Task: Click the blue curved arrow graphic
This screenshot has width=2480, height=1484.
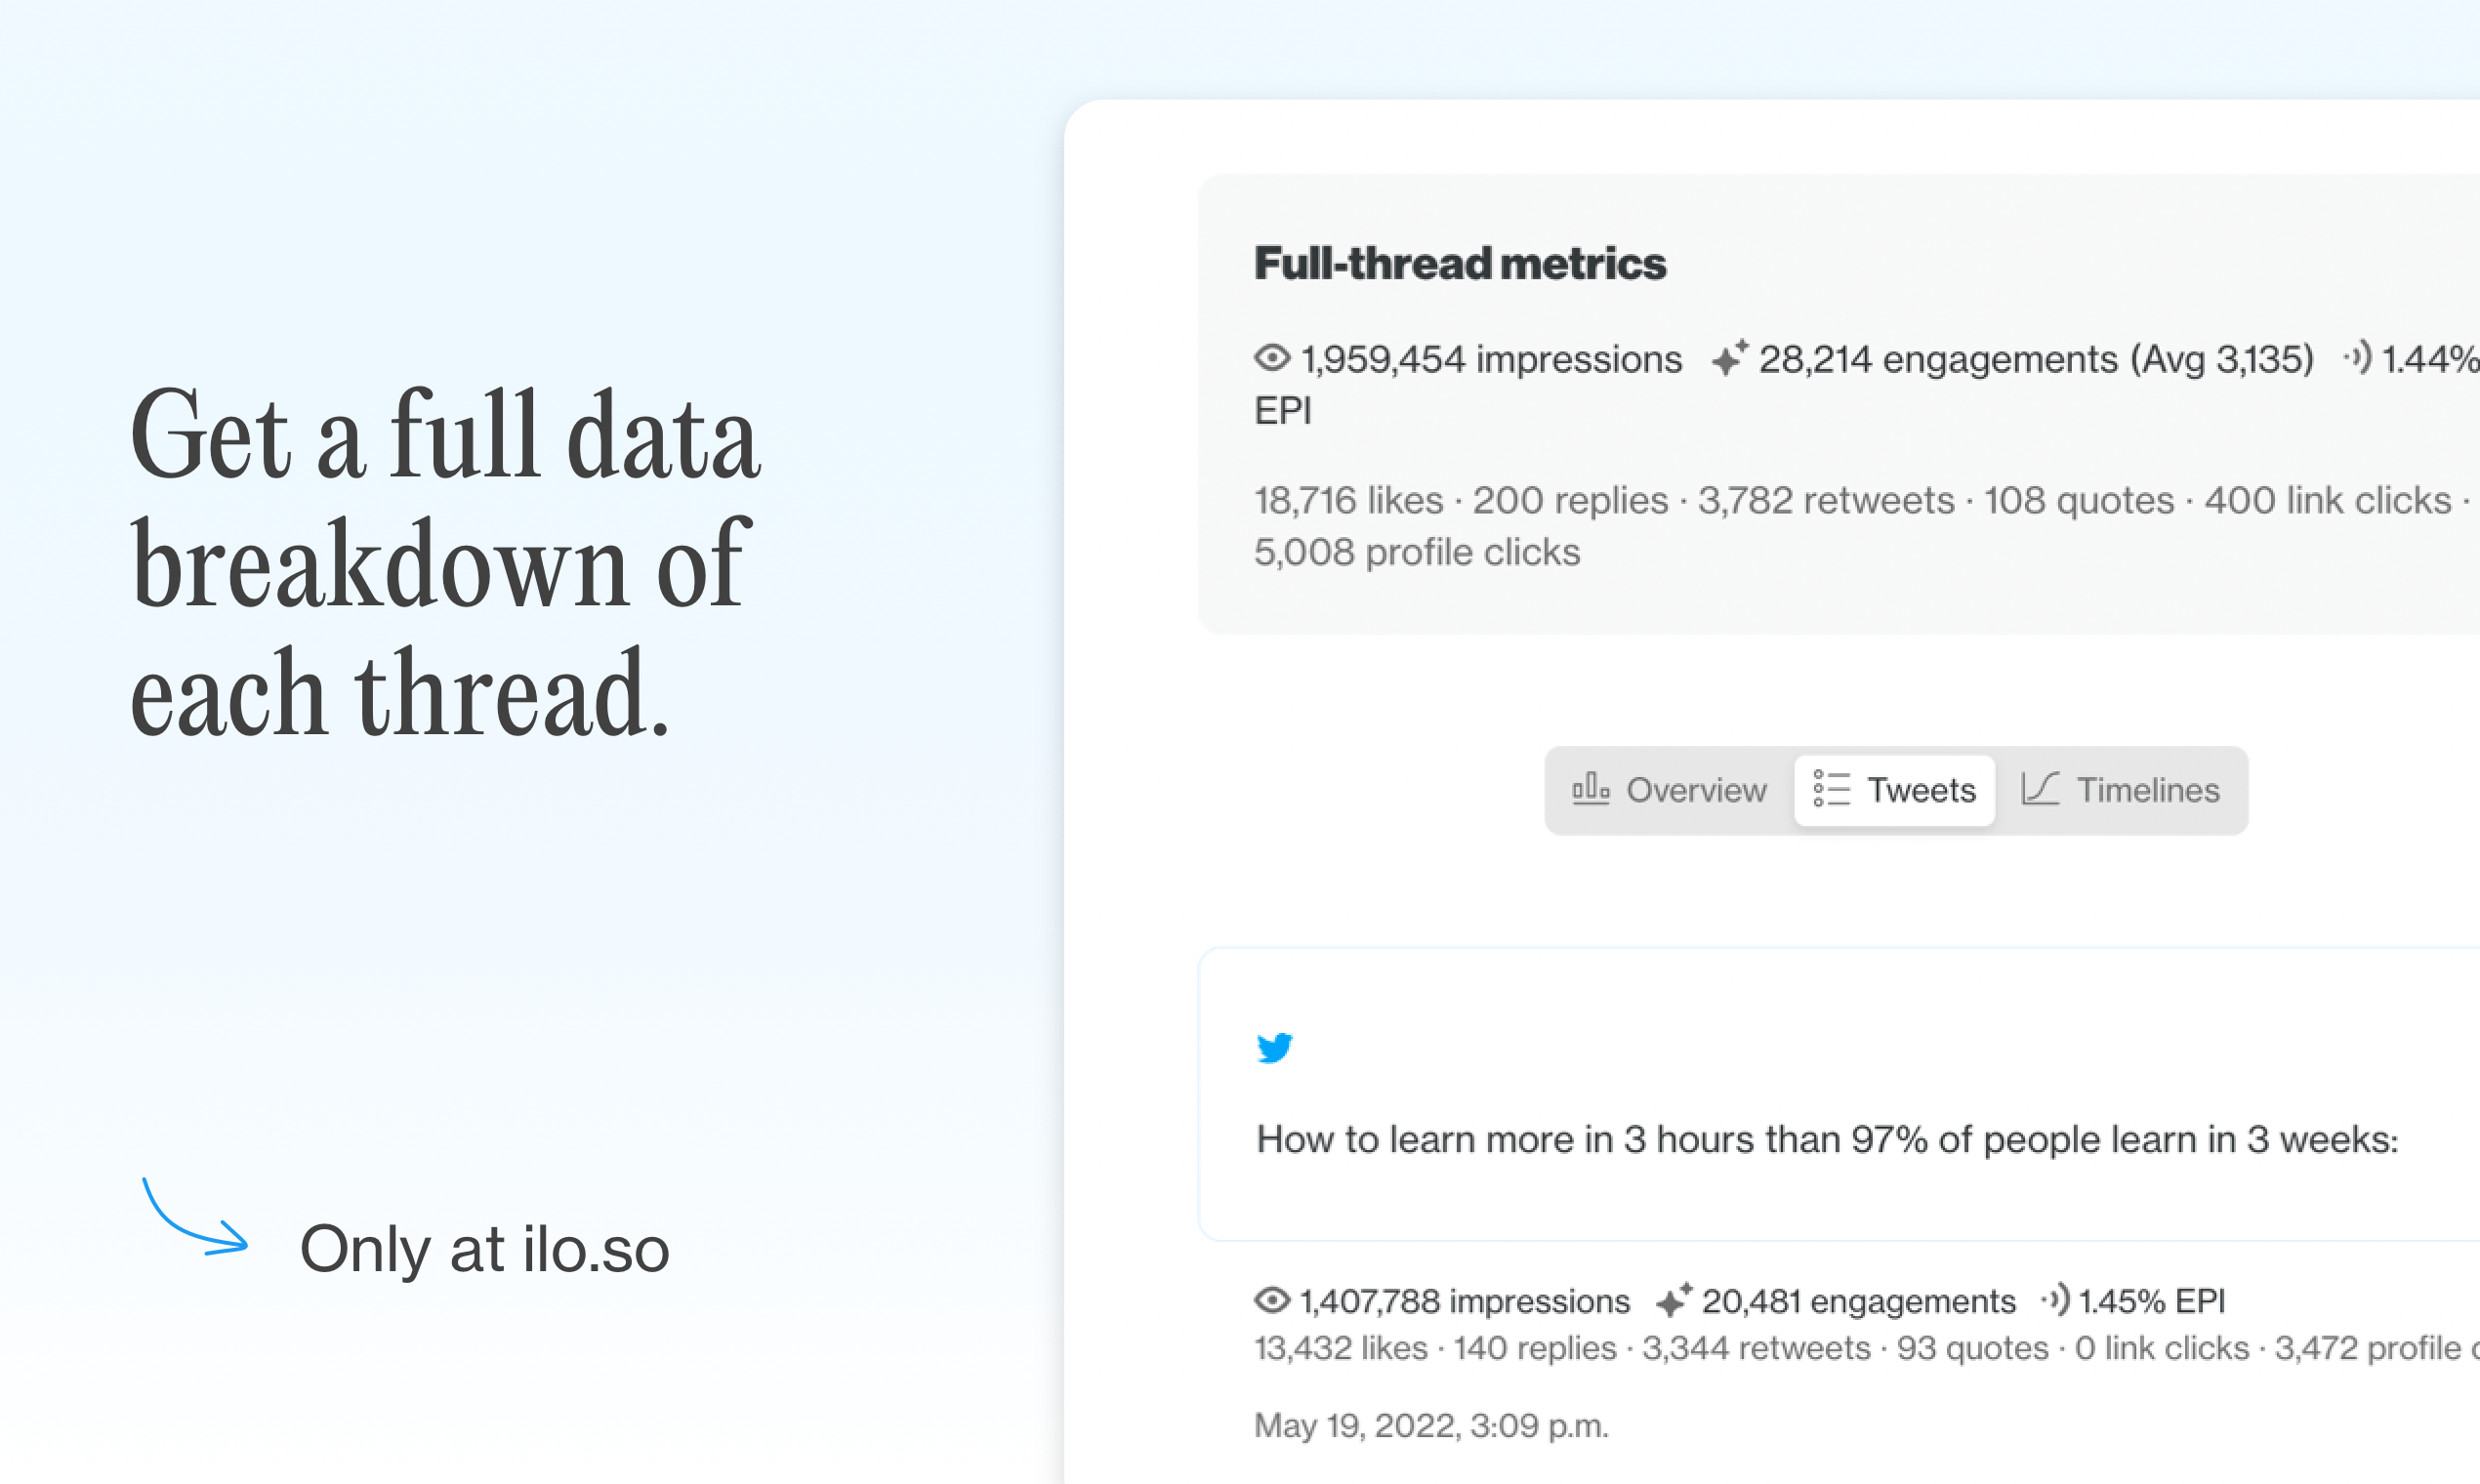Action: (195, 1216)
